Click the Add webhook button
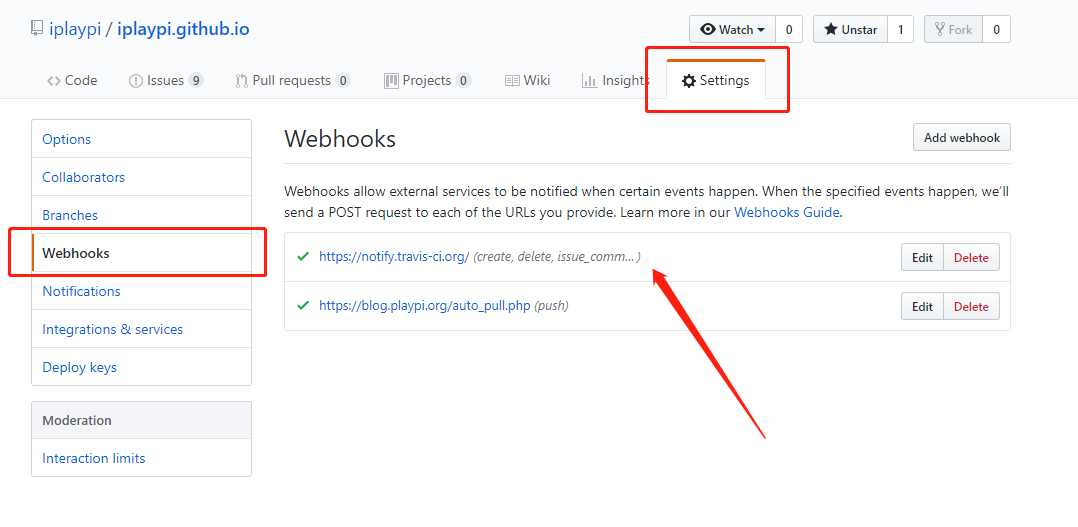The image size is (1078, 527). pos(961,137)
